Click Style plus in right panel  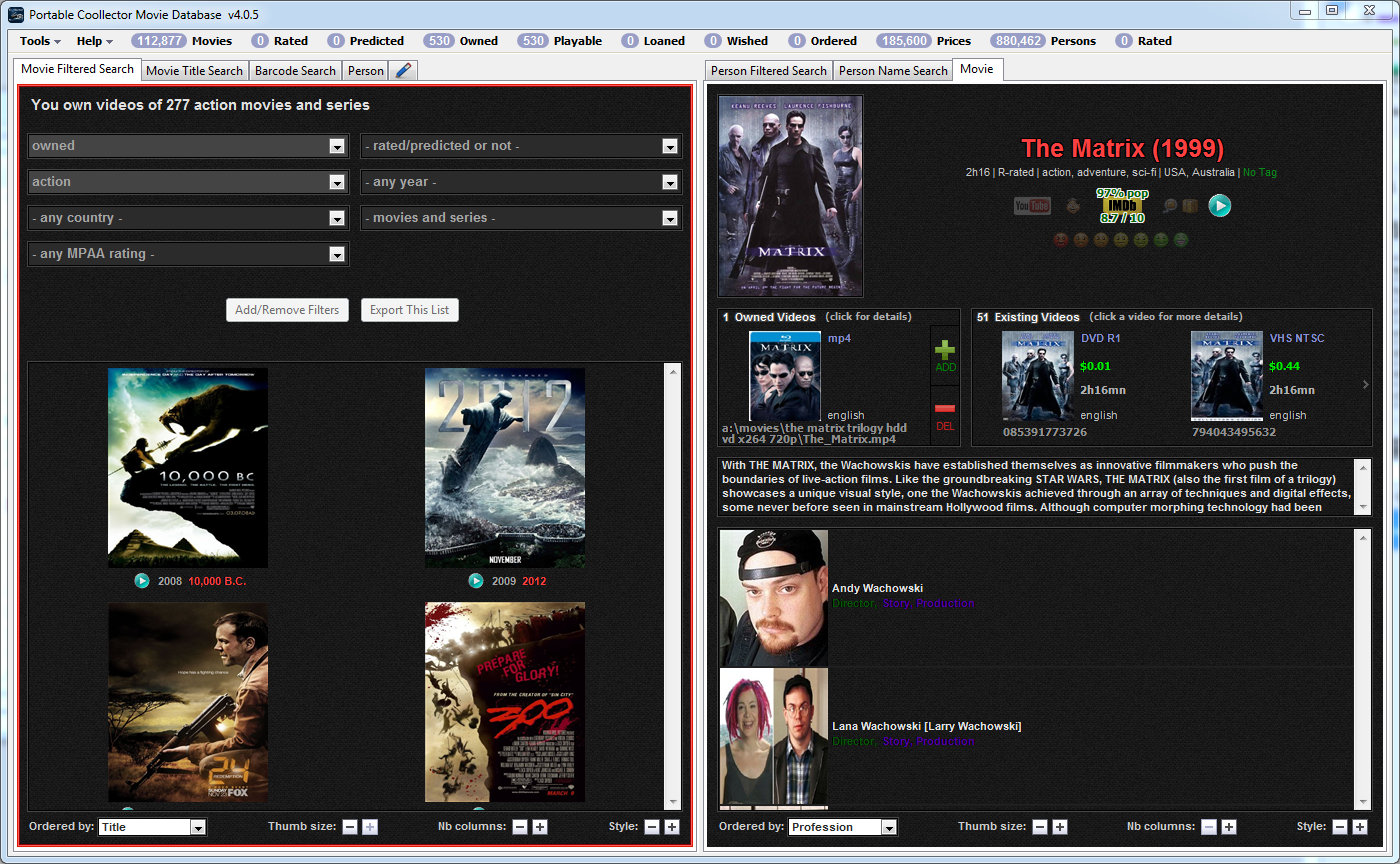pyautogui.click(x=1361, y=827)
